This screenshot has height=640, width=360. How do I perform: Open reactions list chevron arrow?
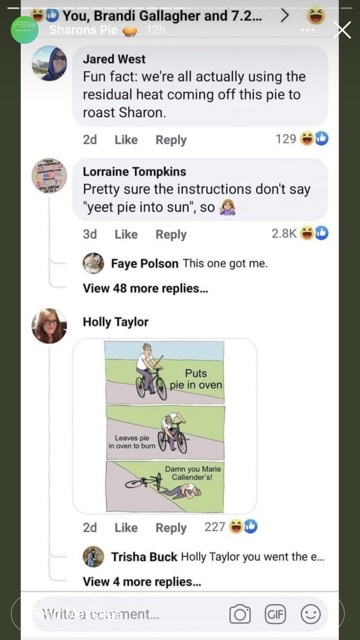(x=285, y=16)
